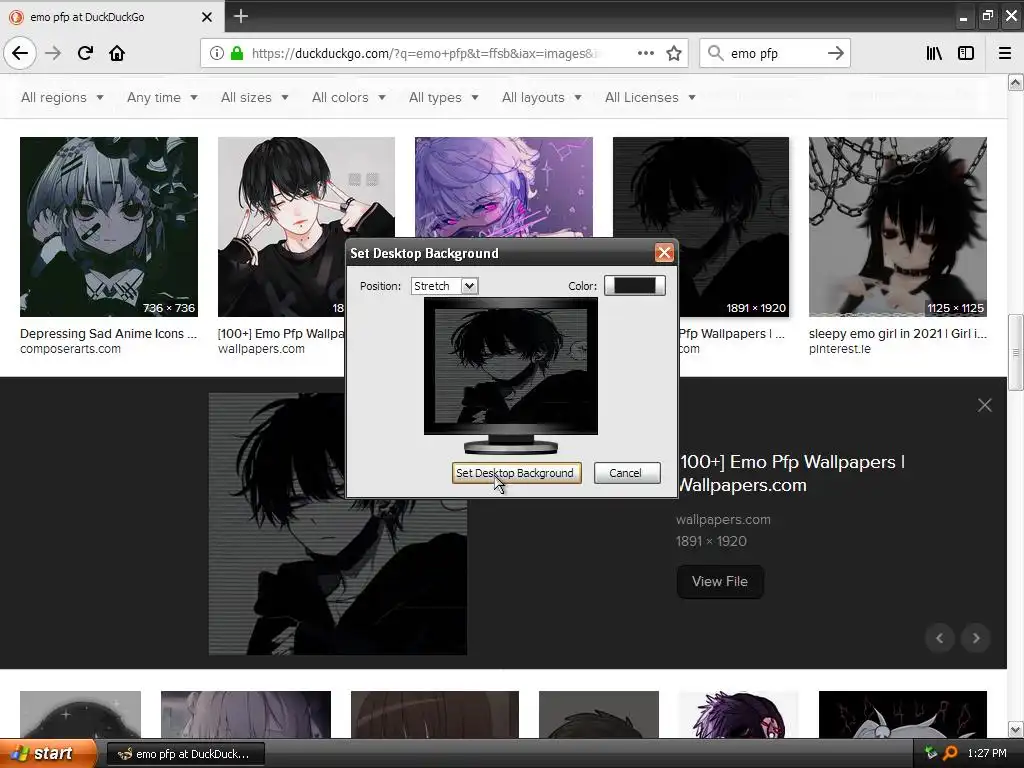The width and height of the screenshot is (1024, 768).
Task: Click the system tray magnifier icon
Action: pyautogui.click(x=950, y=753)
